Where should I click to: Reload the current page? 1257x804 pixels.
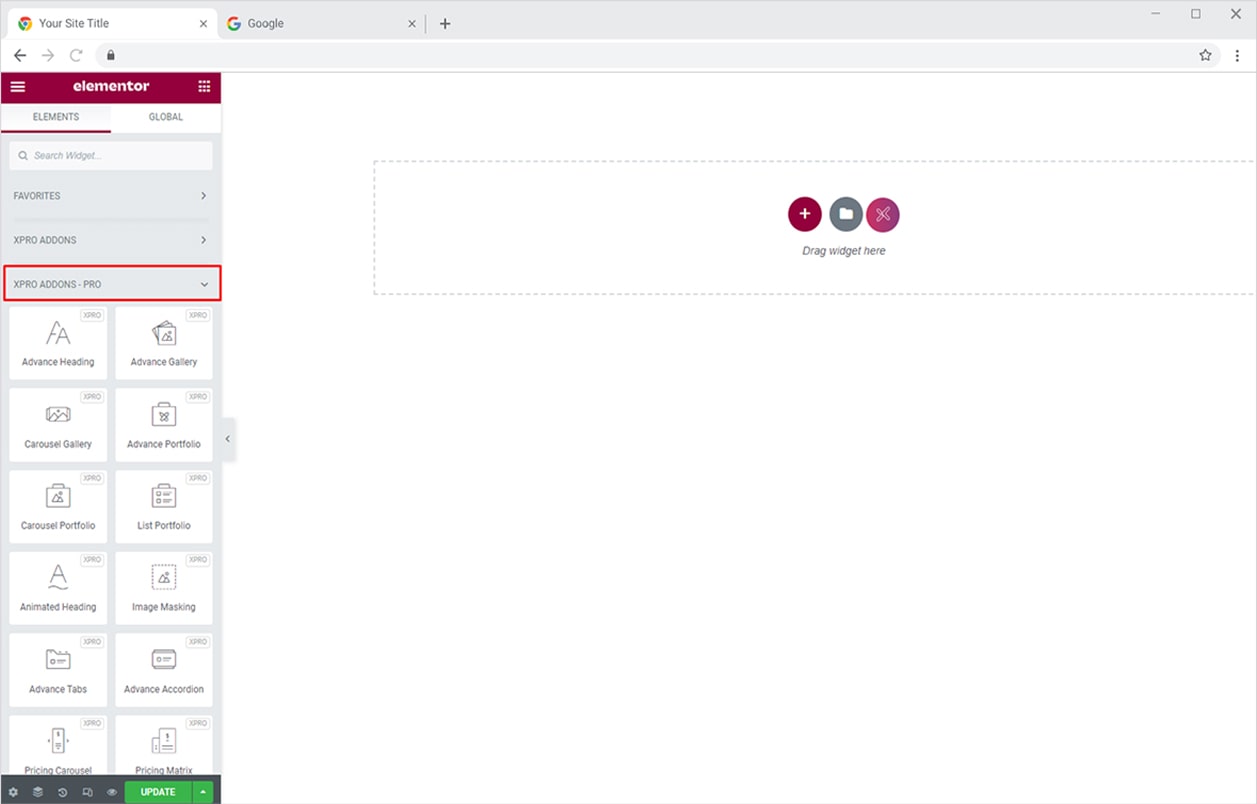click(x=76, y=55)
